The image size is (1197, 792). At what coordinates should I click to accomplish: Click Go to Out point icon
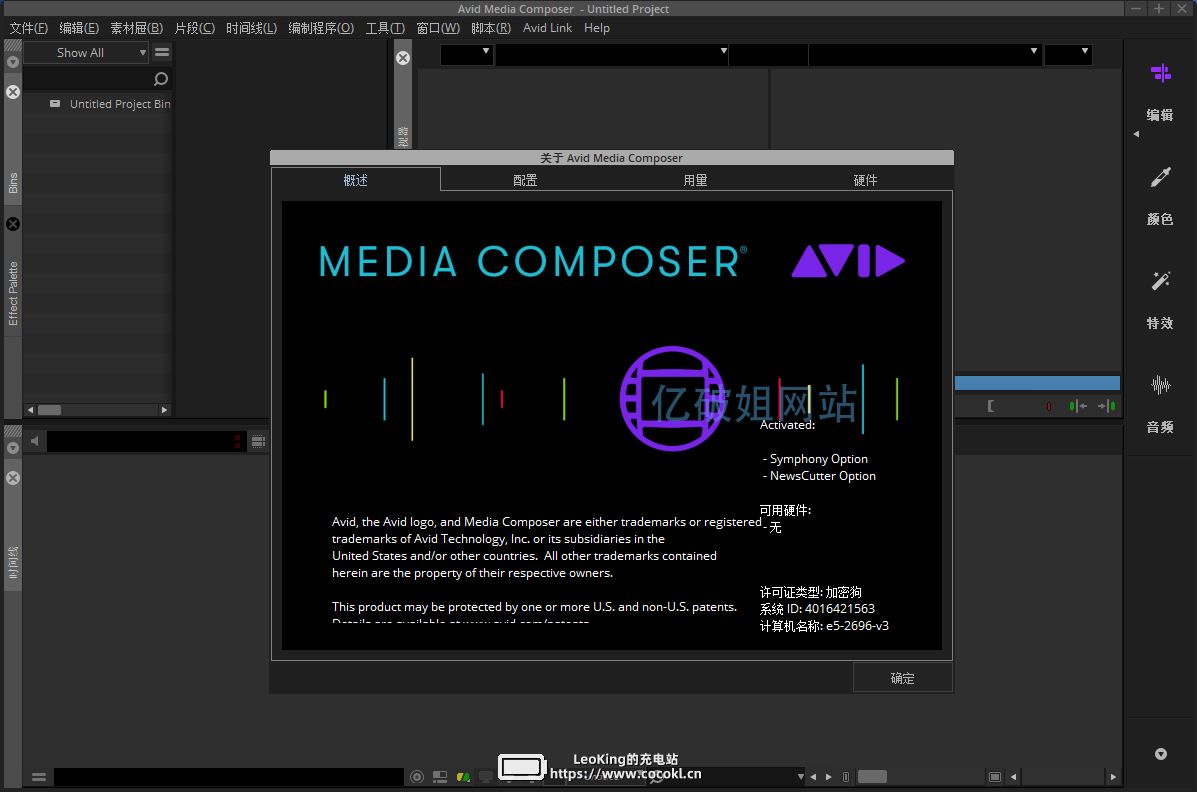(1107, 406)
